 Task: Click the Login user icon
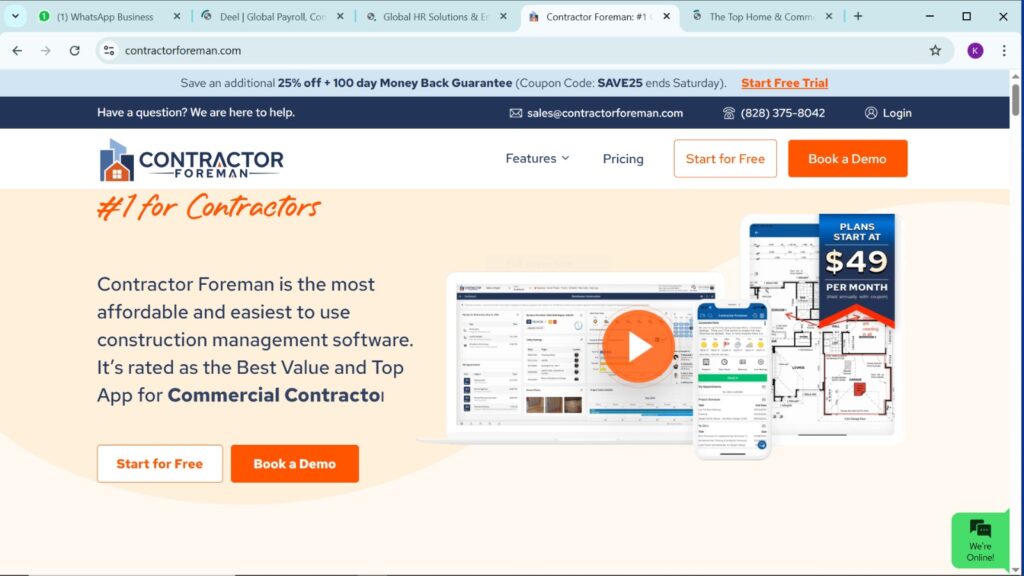tap(871, 113)
